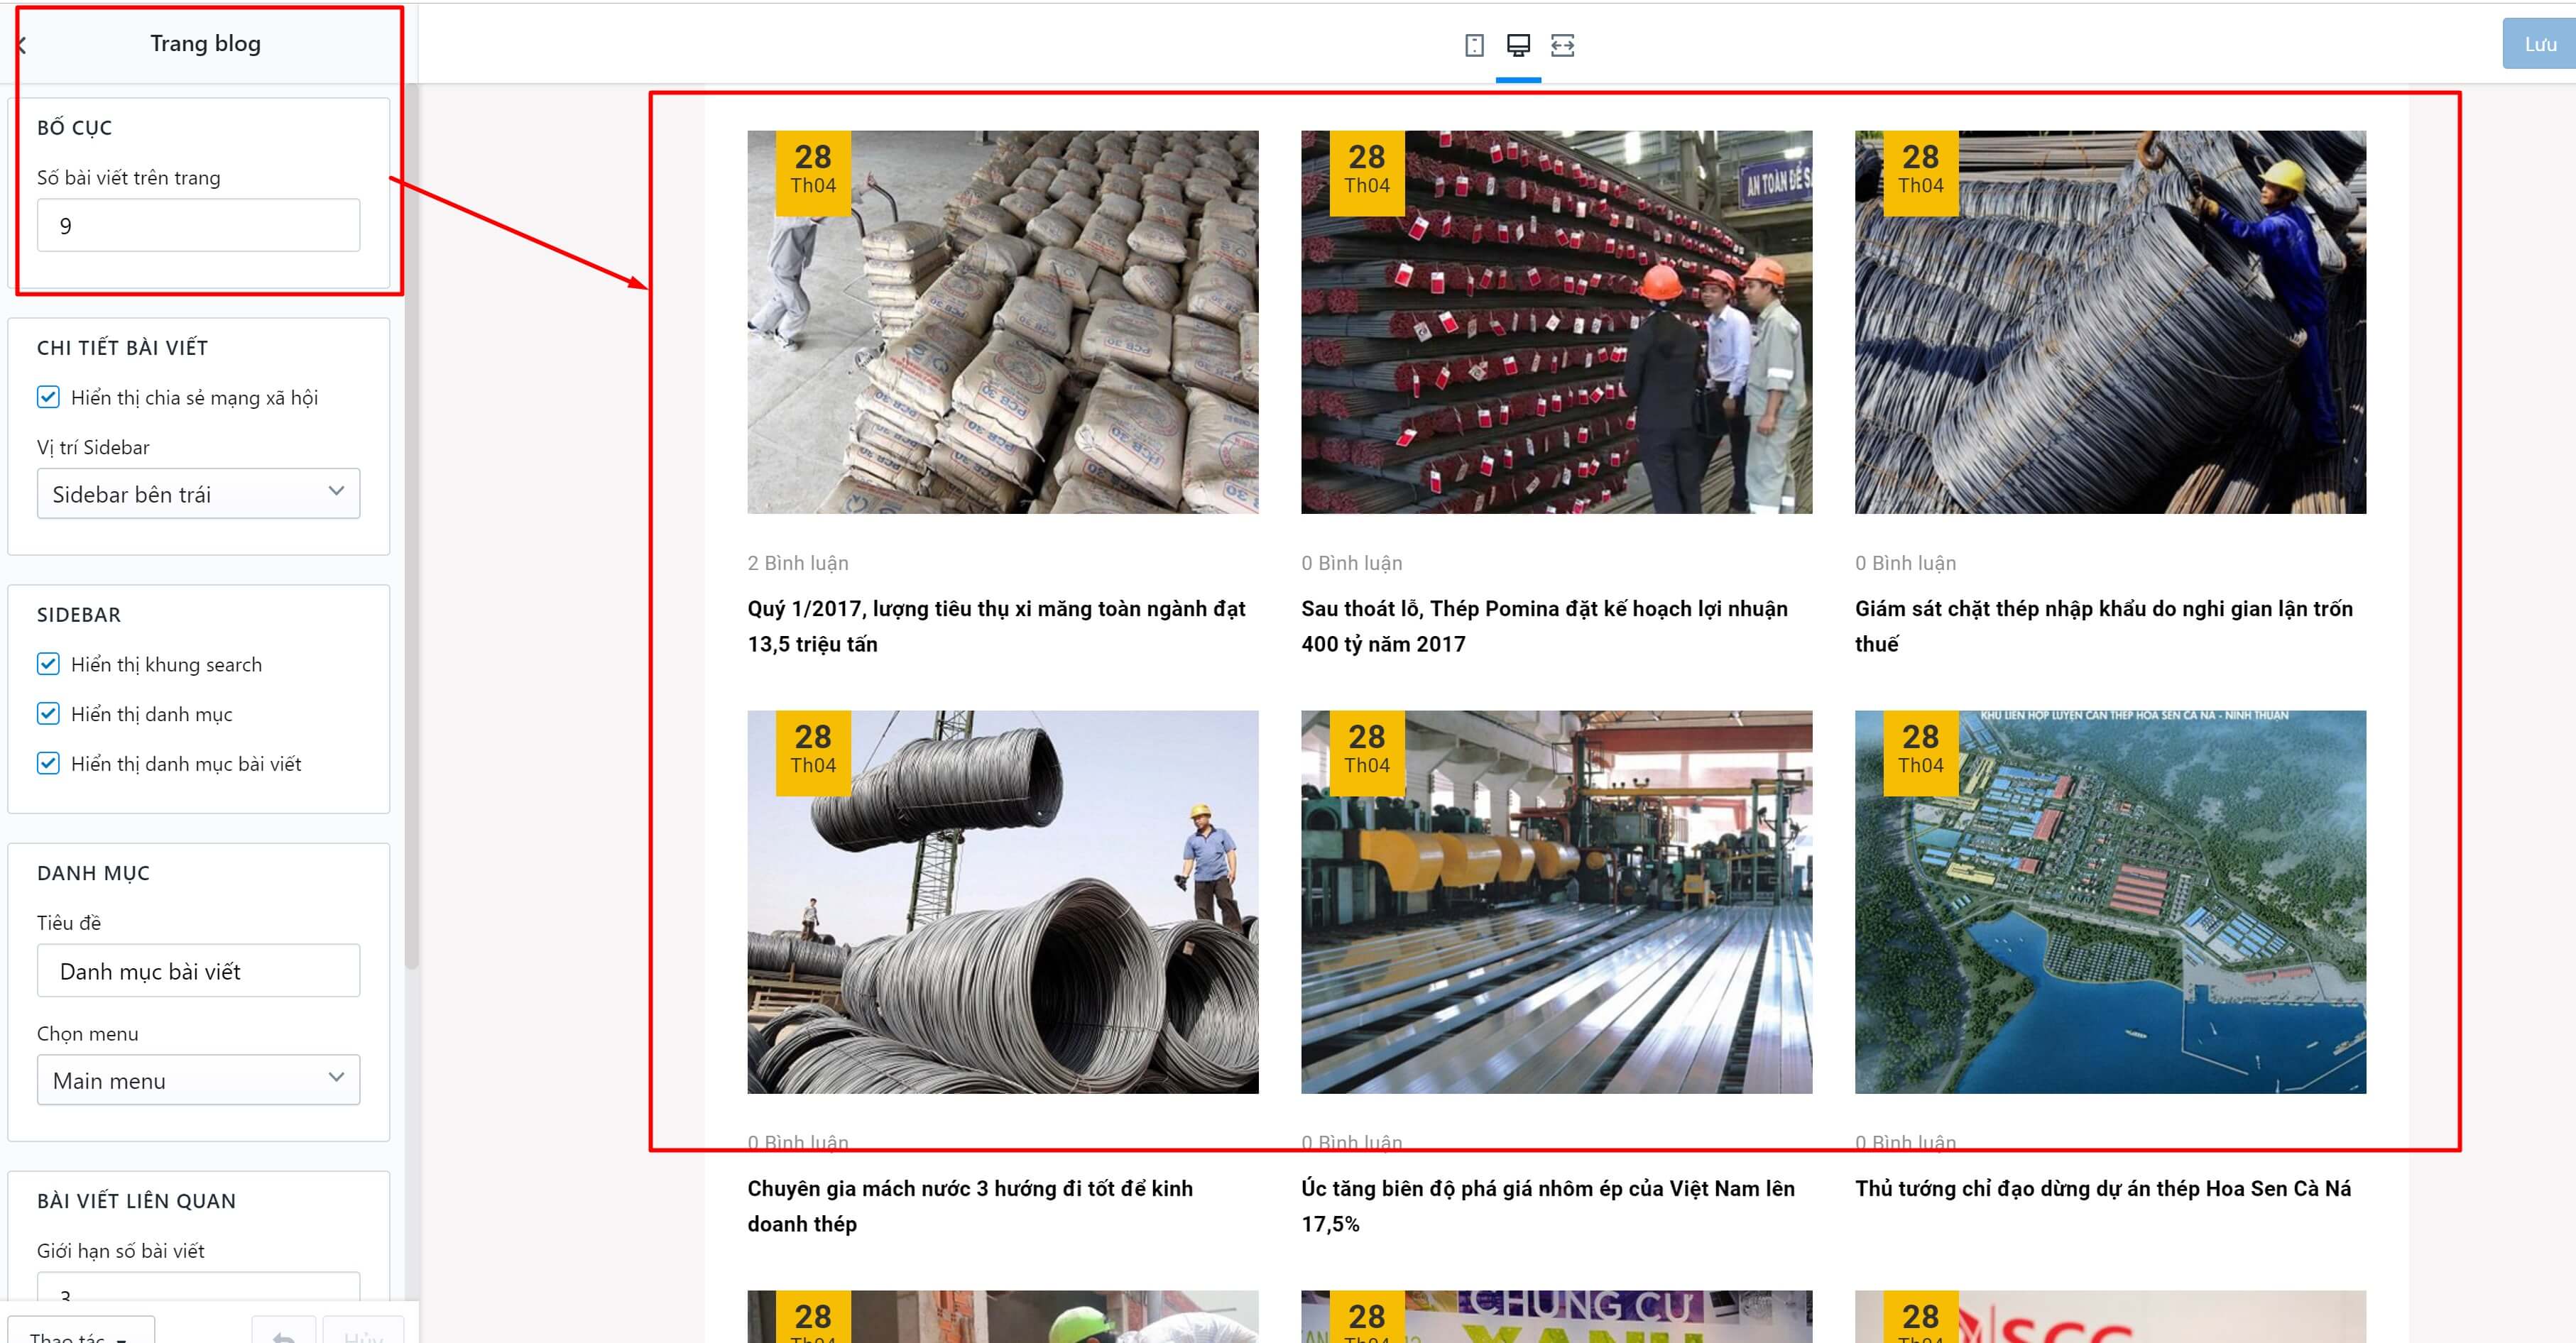Click the Lưu save button
The image size is (2576, 1343).
(2540, 44)
